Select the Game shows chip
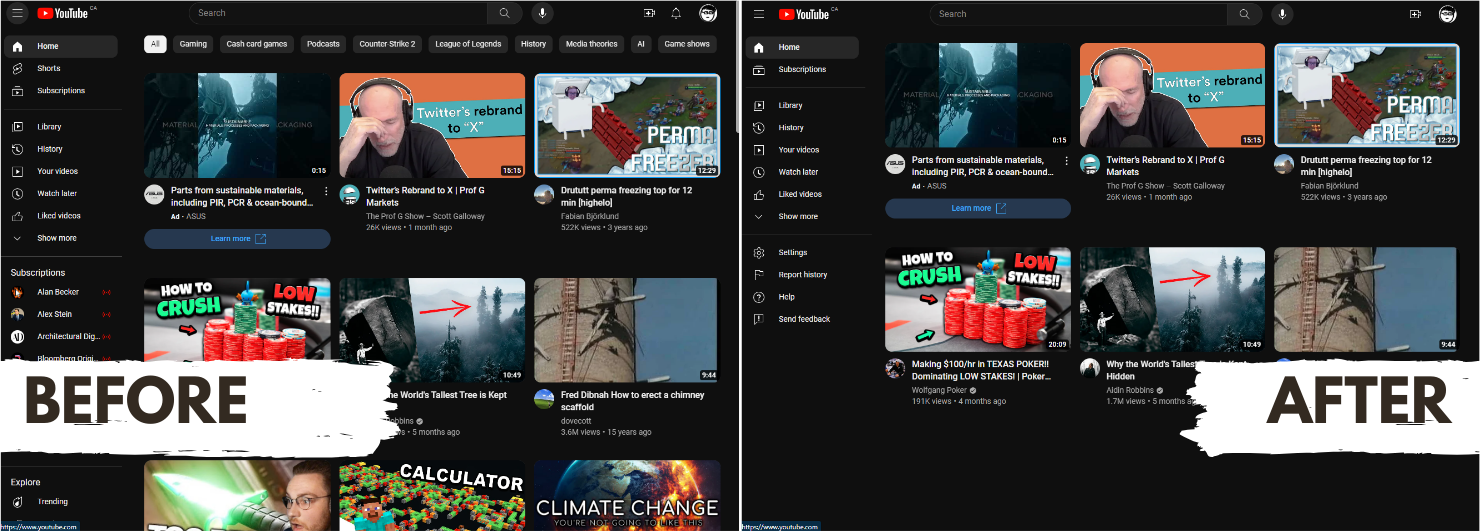Screen dimensions: 1482x532 687,44
